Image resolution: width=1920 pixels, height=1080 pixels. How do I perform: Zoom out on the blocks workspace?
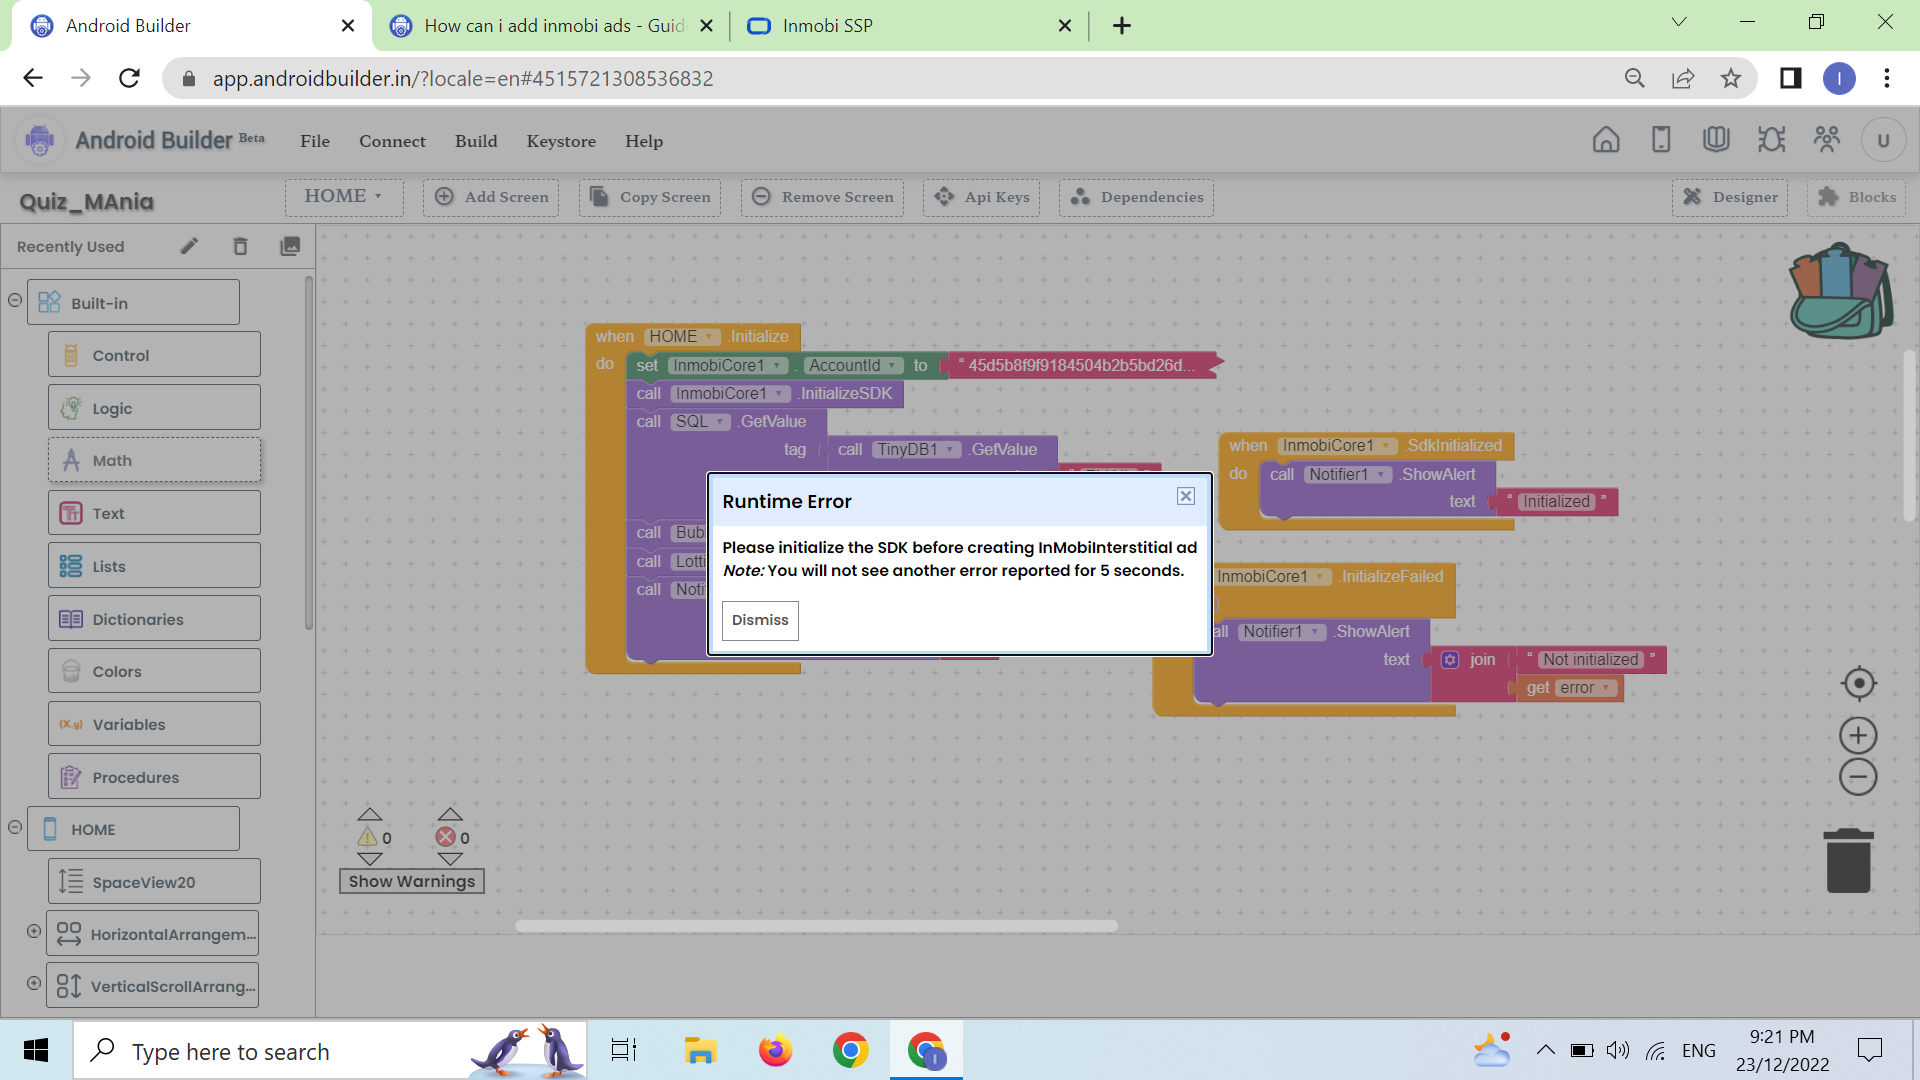point(1858,777)
